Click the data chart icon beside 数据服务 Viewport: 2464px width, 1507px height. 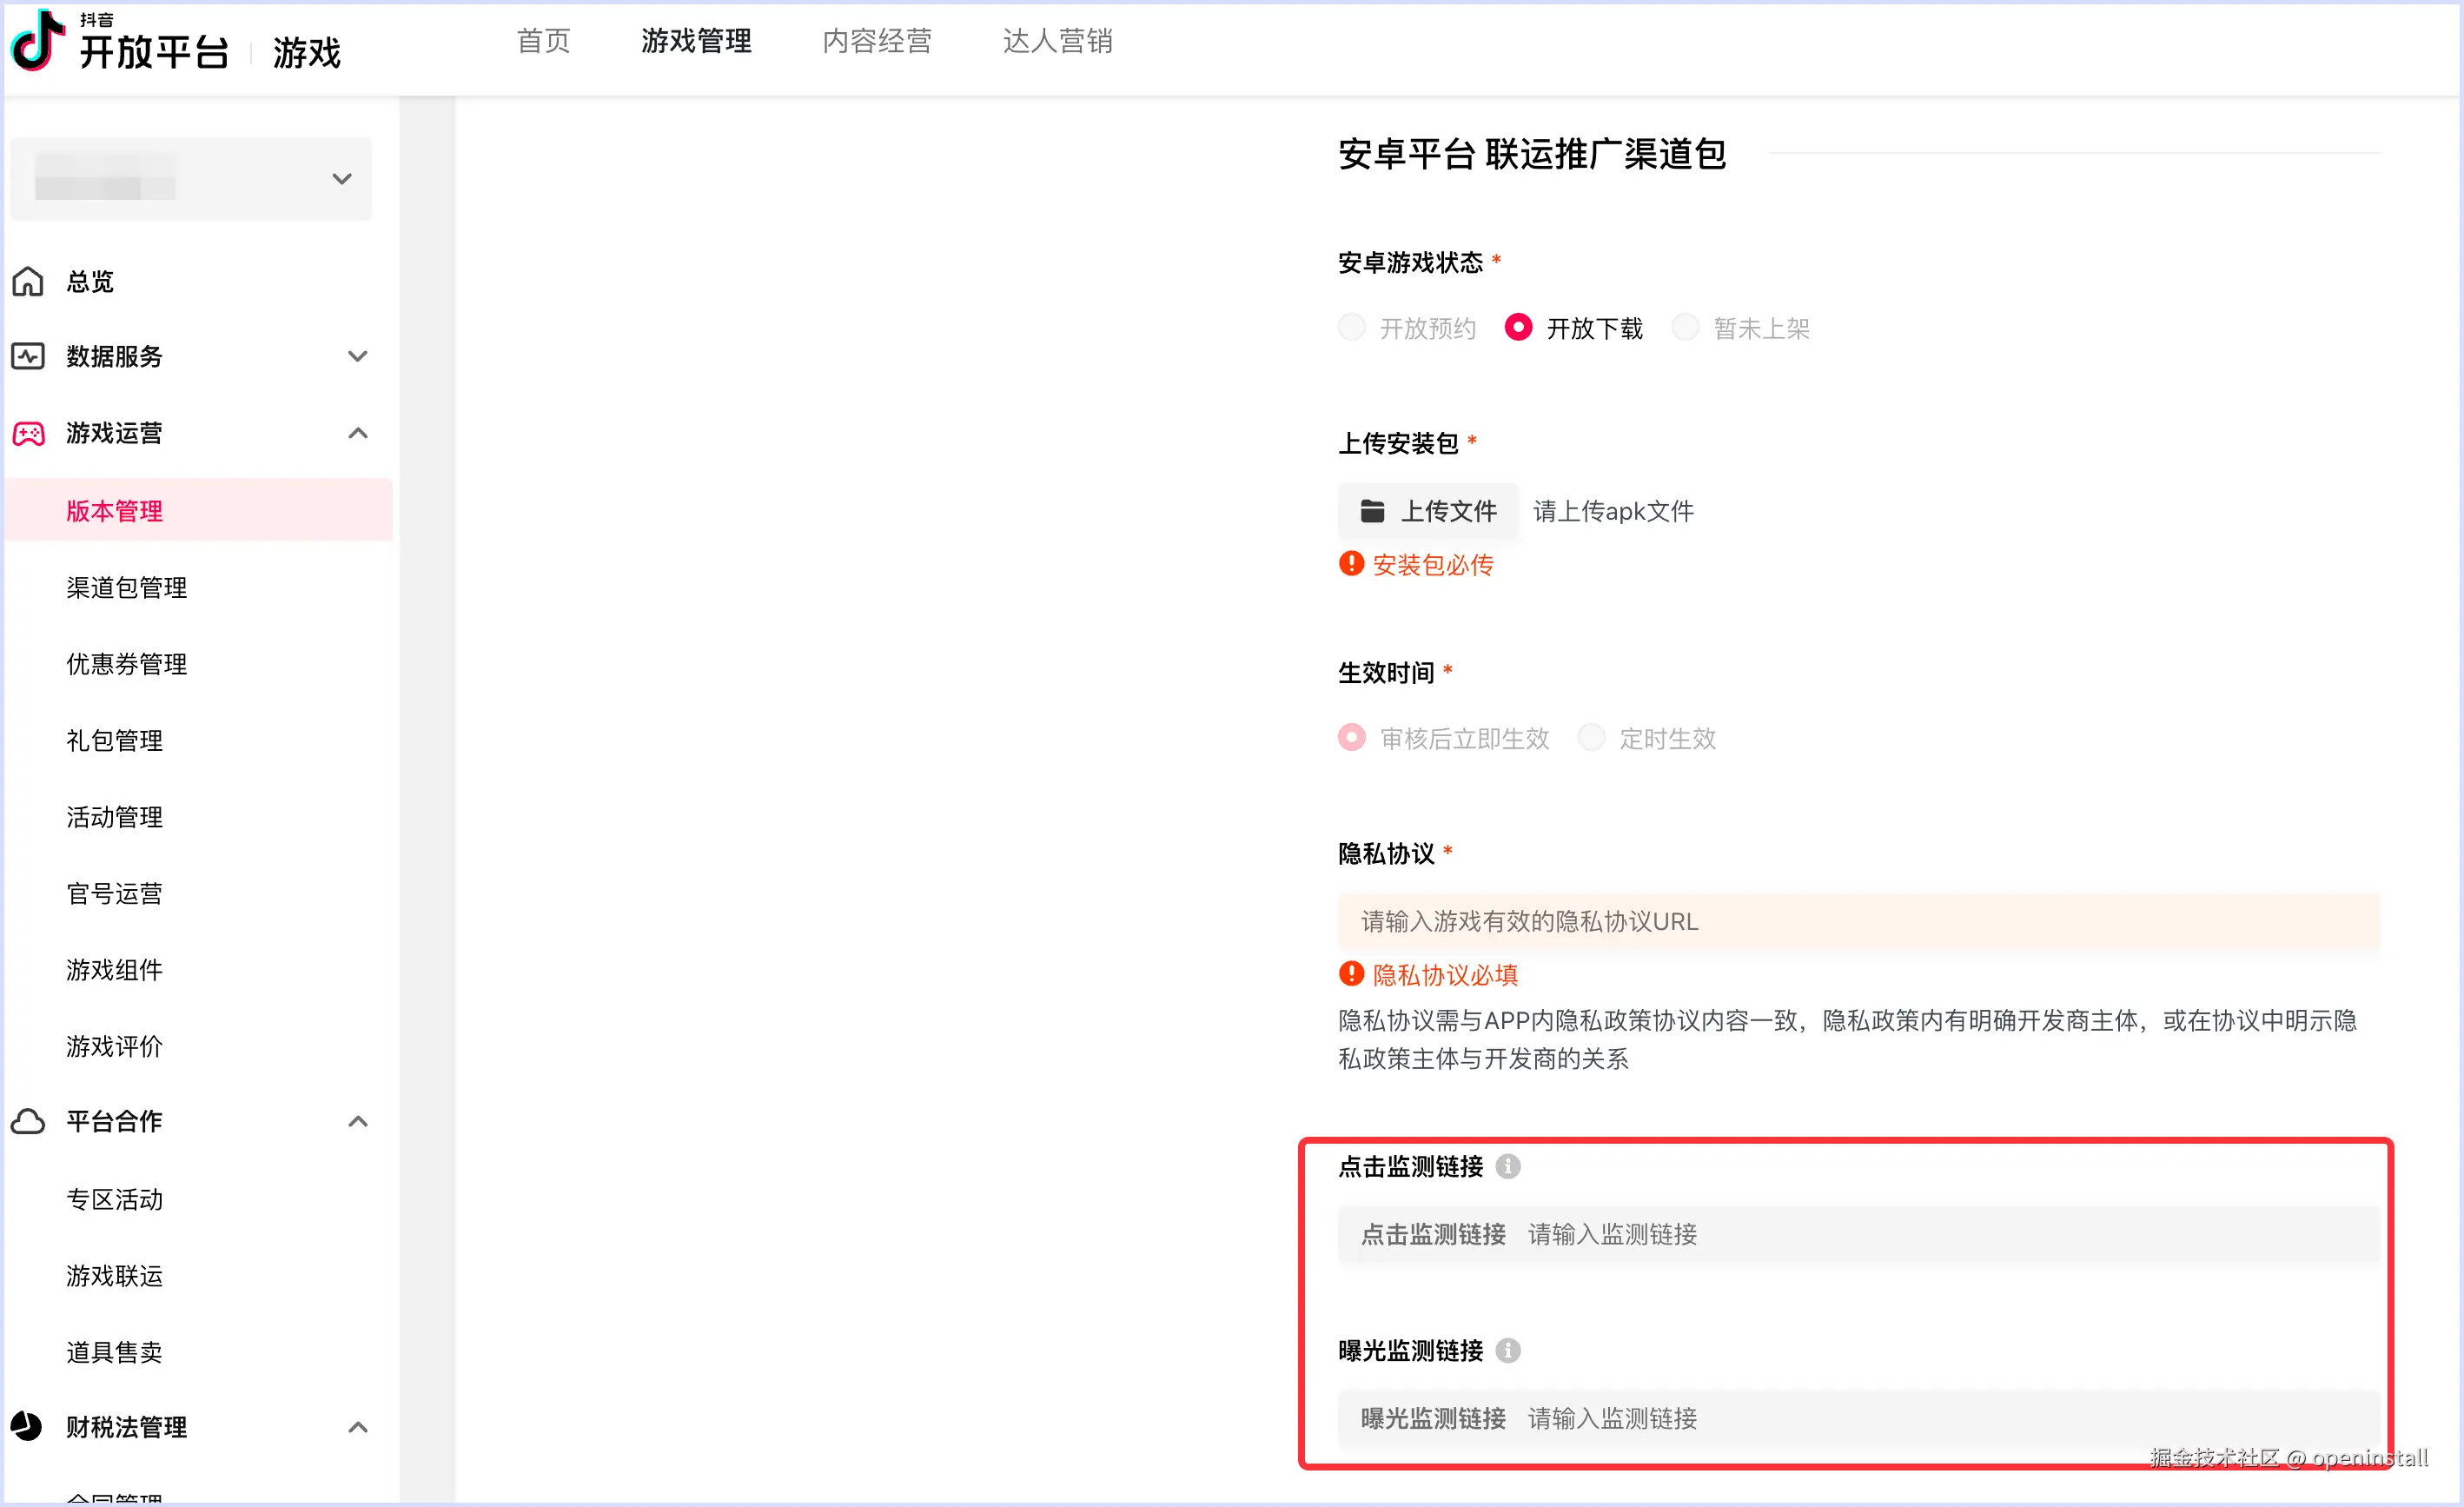point(28,357)
